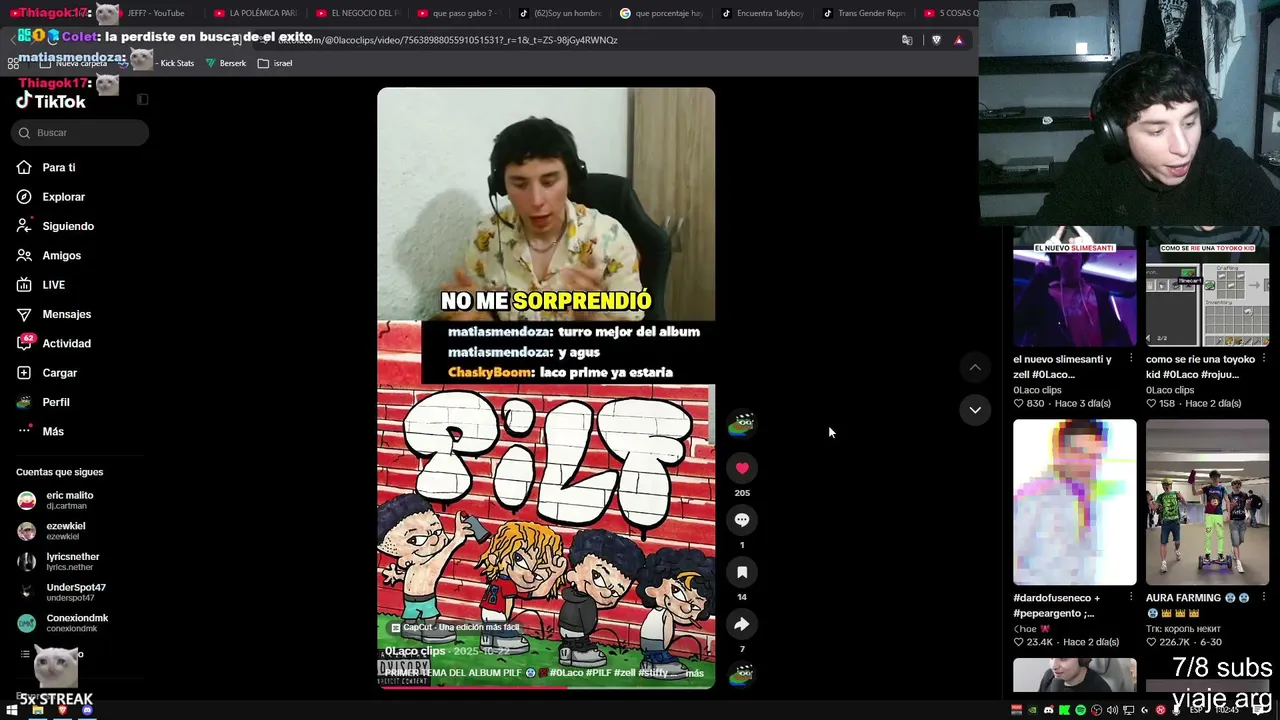Go to the Explorar page

pos(64,197)
